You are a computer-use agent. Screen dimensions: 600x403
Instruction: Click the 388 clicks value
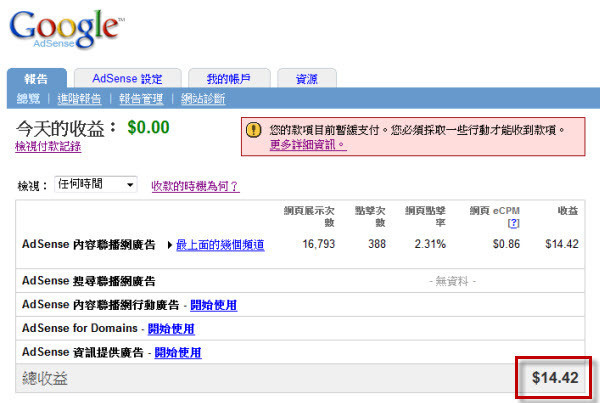click(x=377, y=244)
